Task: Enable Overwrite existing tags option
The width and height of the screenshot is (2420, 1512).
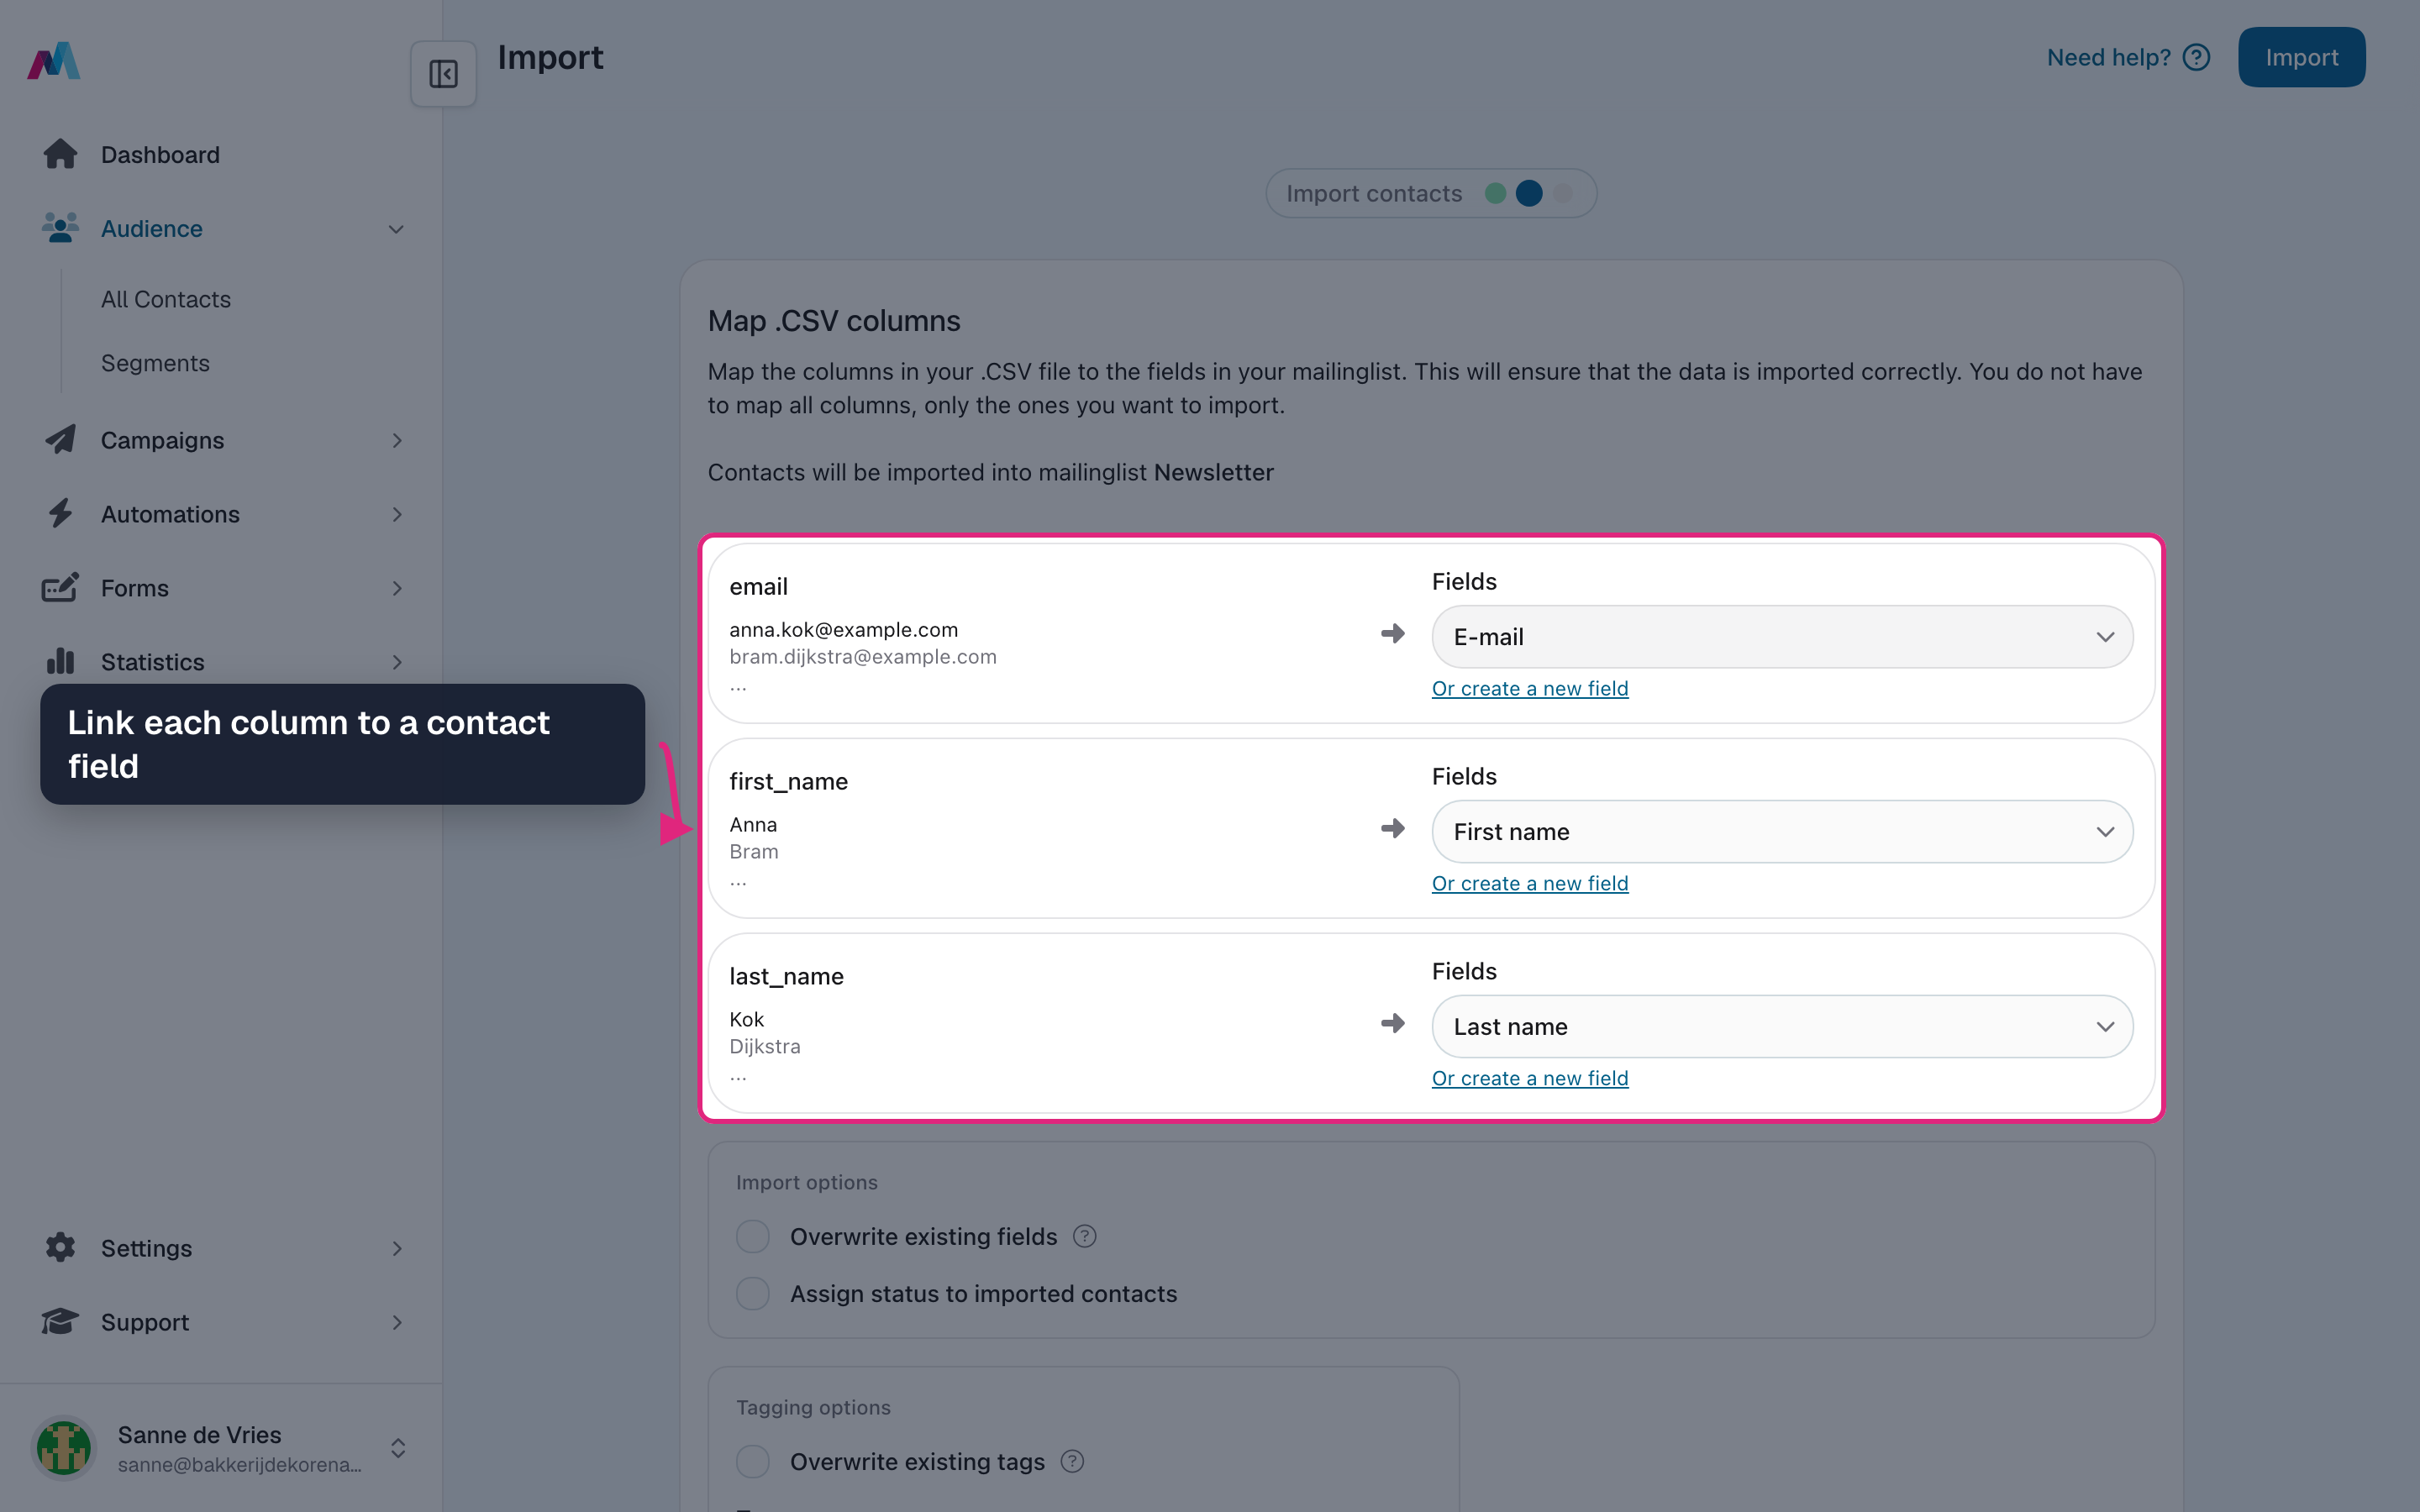Action: [x=753, y=1462]
